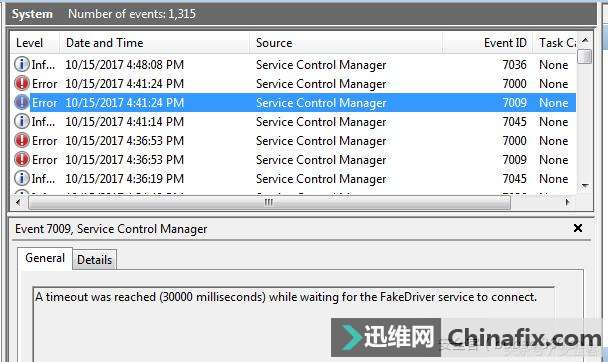The width and height of the screenshot is (608, 362).
Task: Close the Event 7009 details pane
Action: click(x=578, y=228)
